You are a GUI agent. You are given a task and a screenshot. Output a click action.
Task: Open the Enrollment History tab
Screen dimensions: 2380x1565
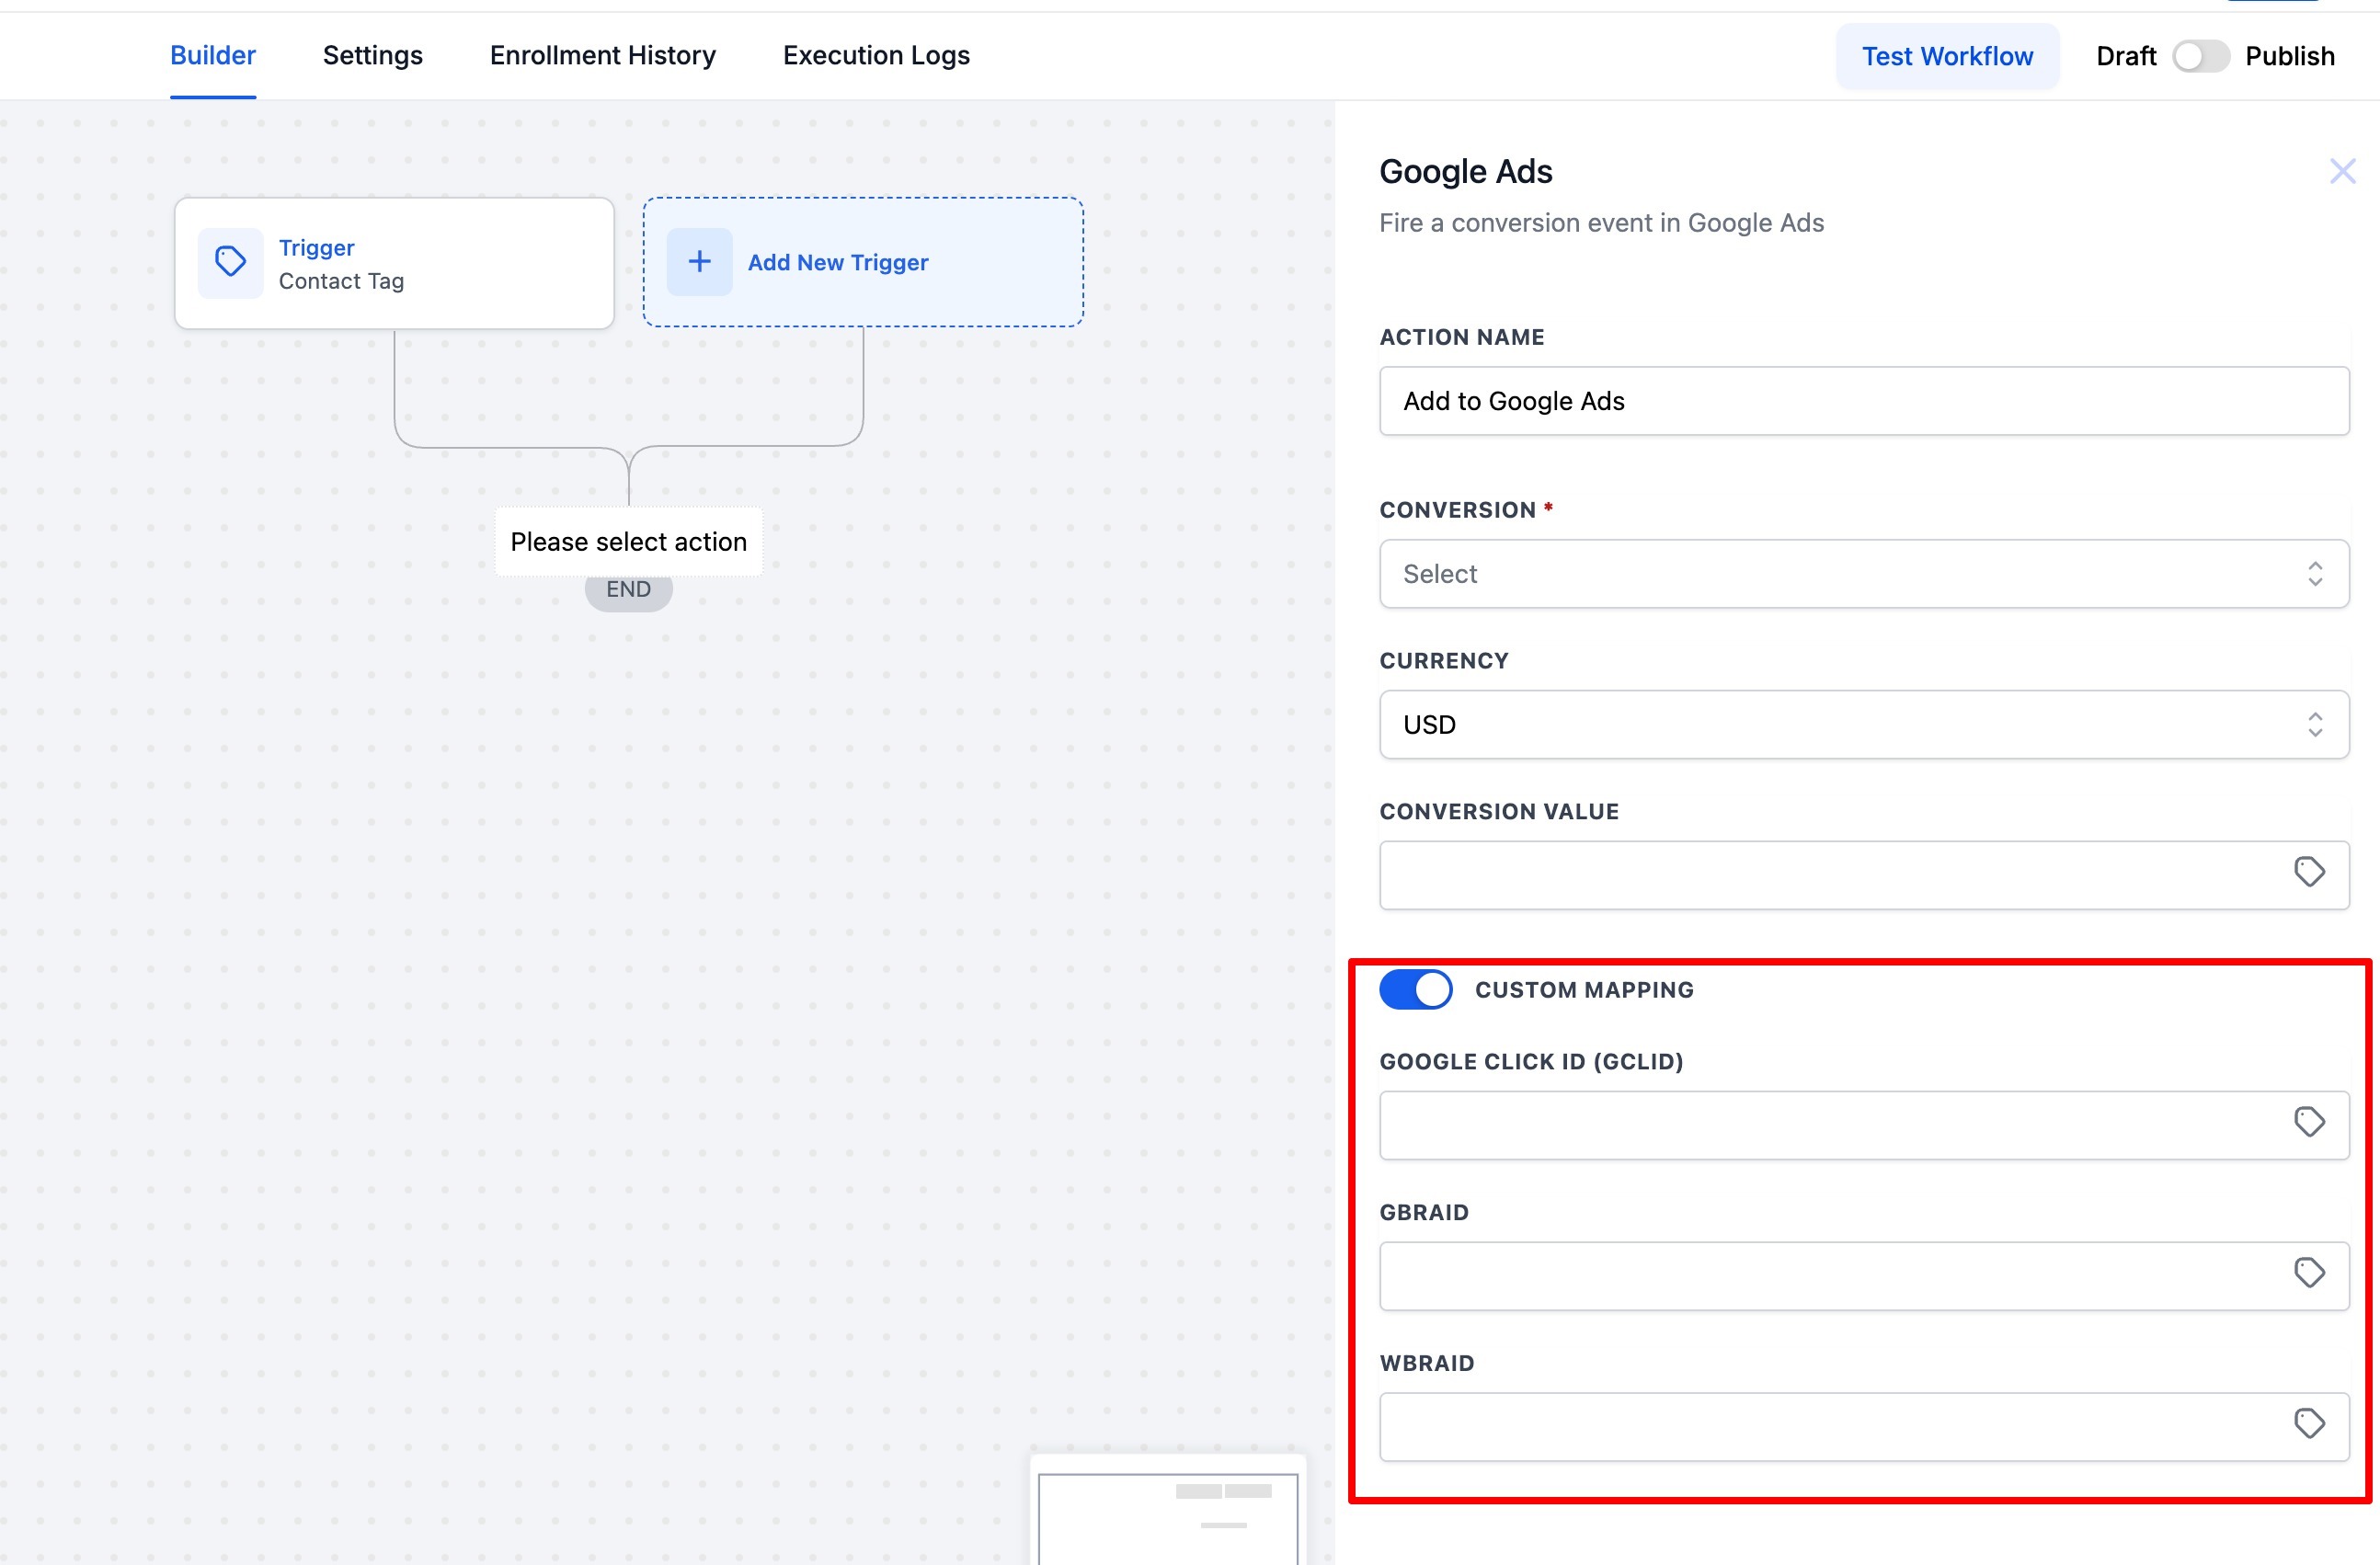[x=602, y=56]
